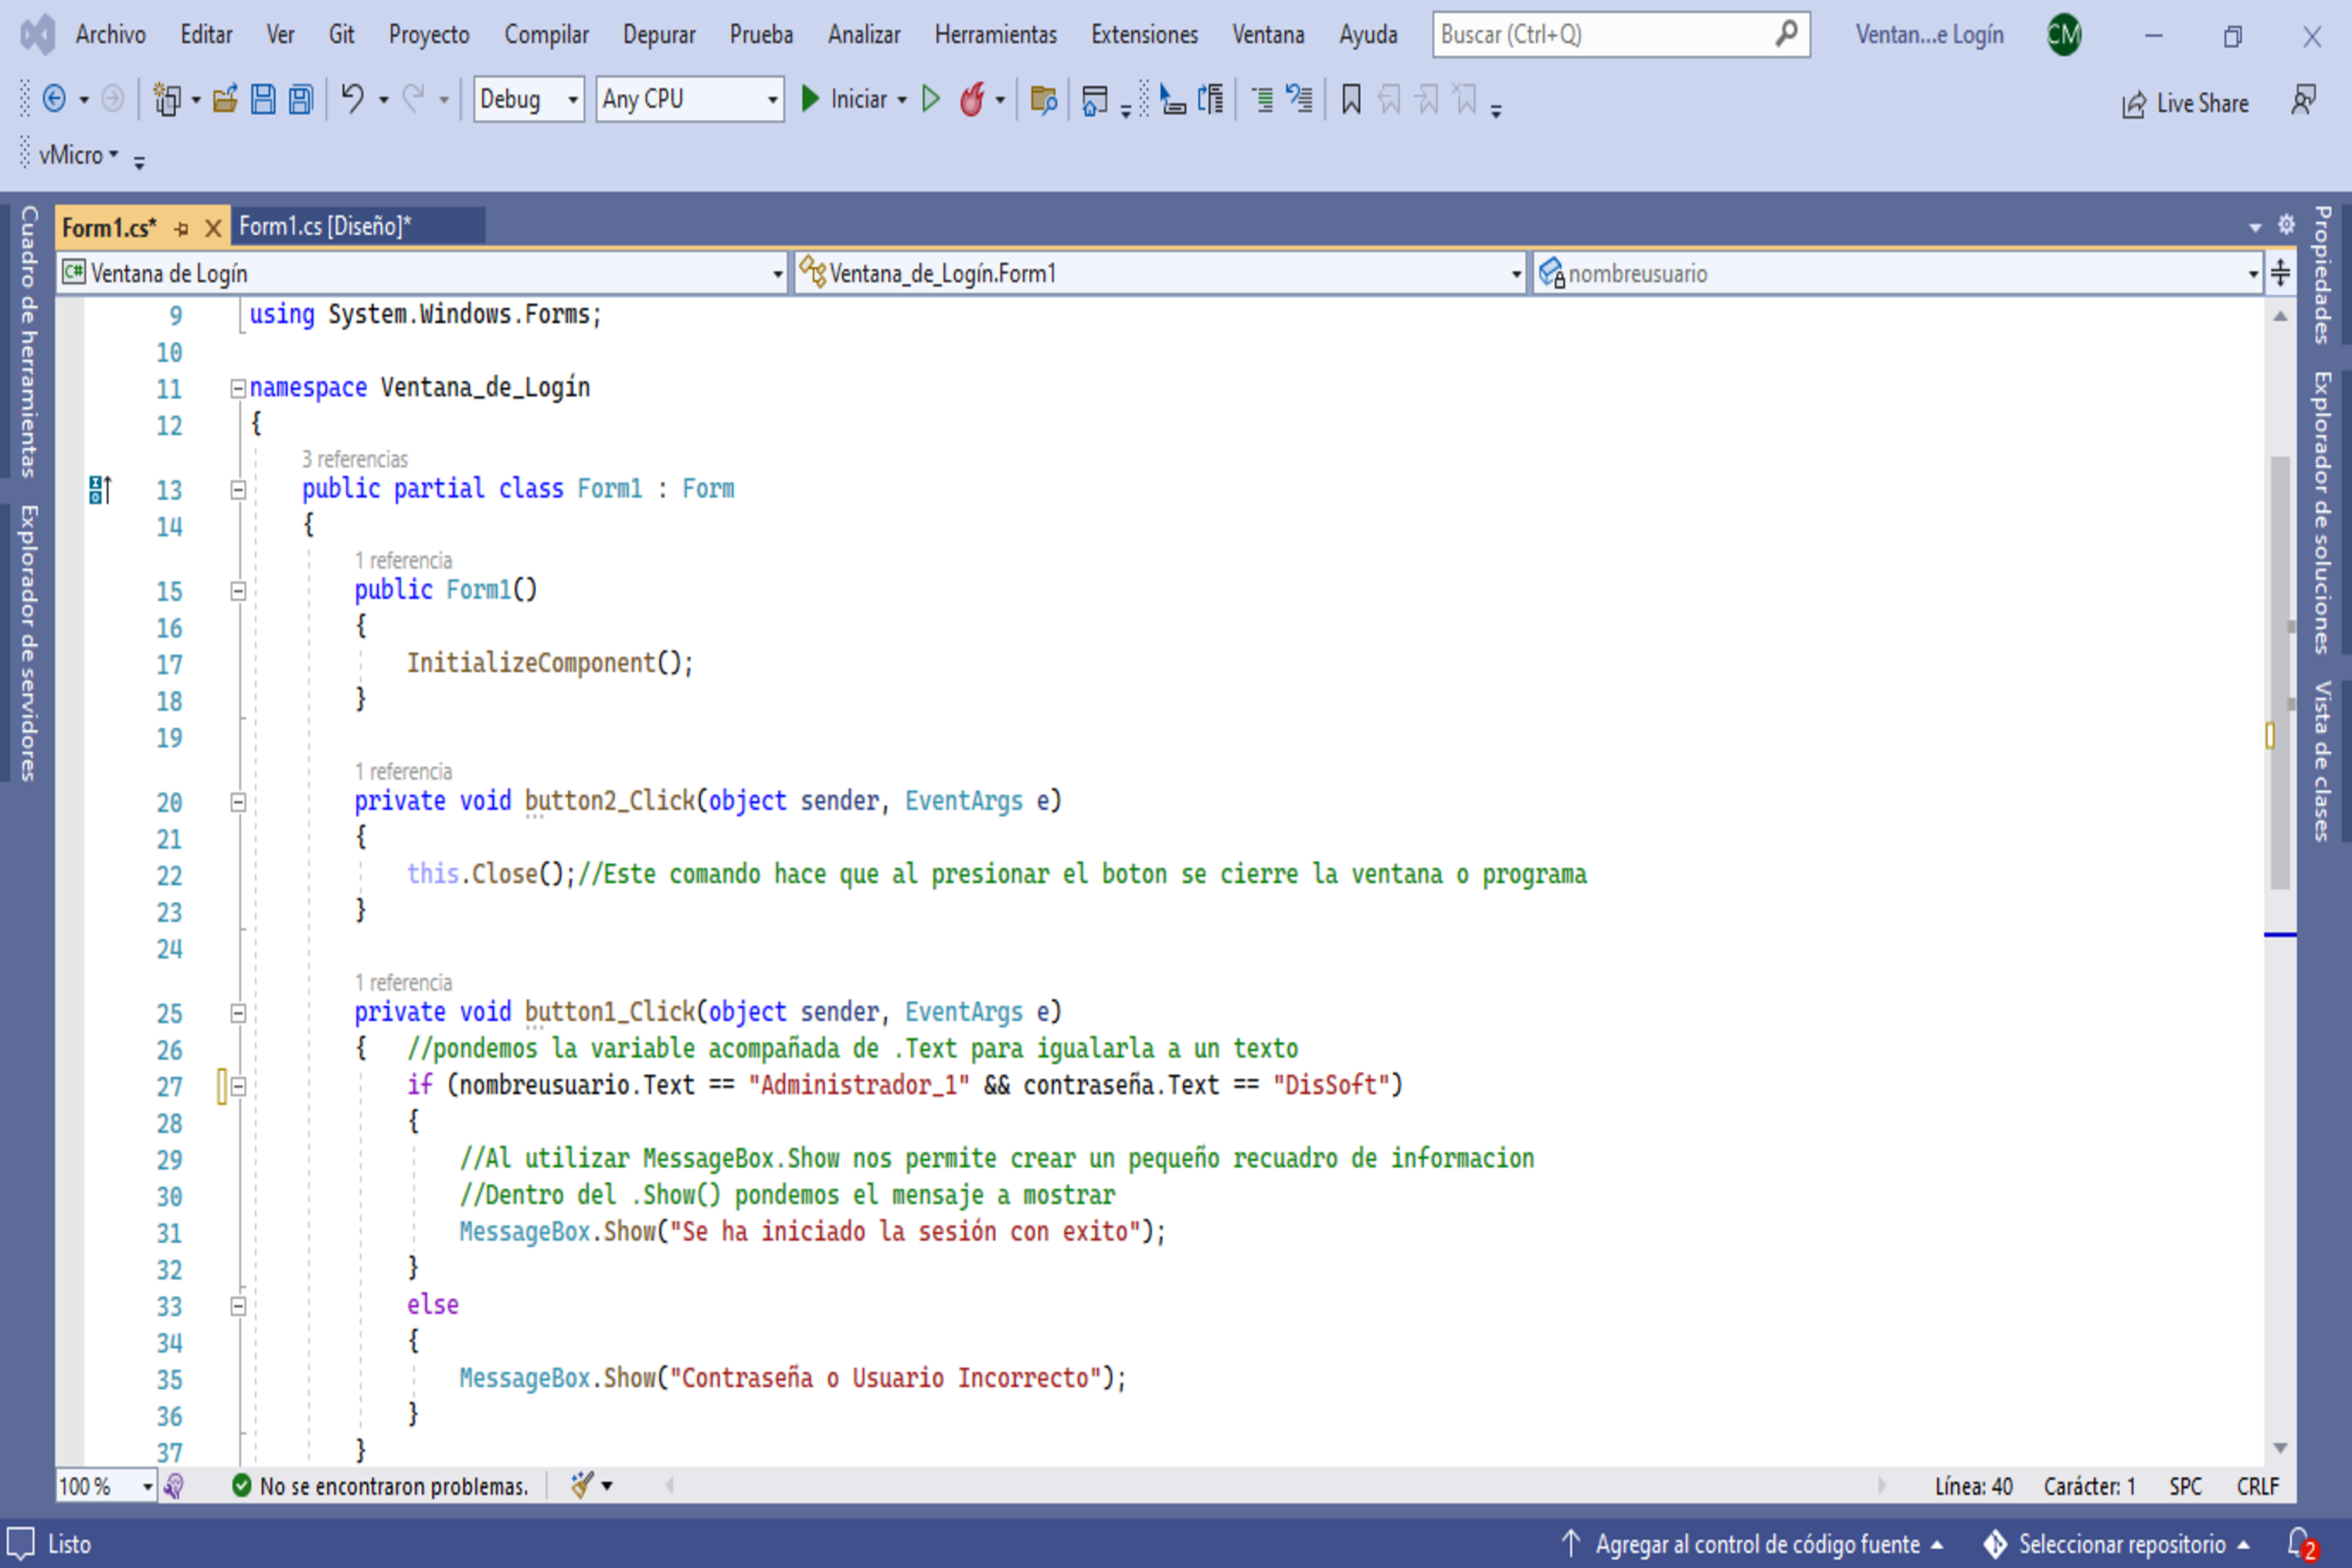2352x1568 pixels.
Task: Open the Editar menu
Action: [x=206, y=35]
